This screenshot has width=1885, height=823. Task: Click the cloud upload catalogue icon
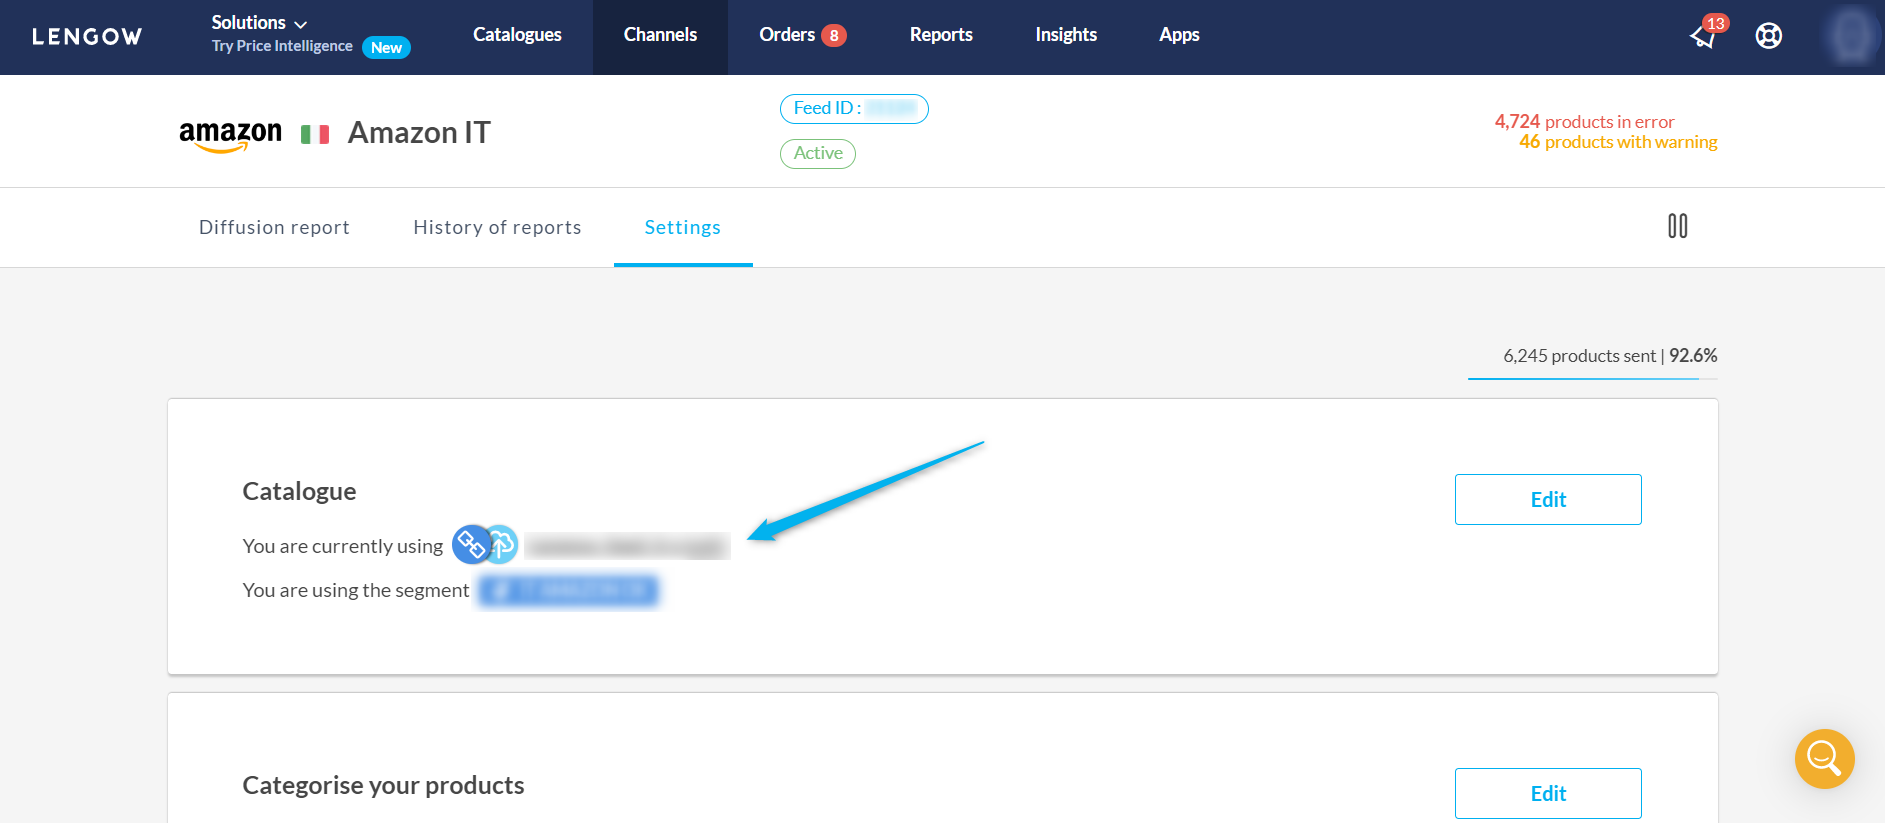click(501, 544)
